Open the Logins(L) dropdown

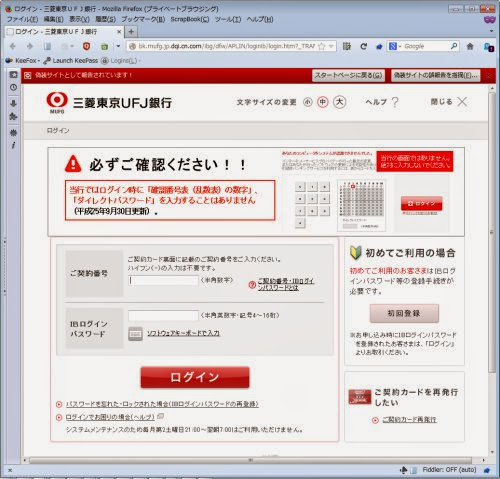coord(121,61)
